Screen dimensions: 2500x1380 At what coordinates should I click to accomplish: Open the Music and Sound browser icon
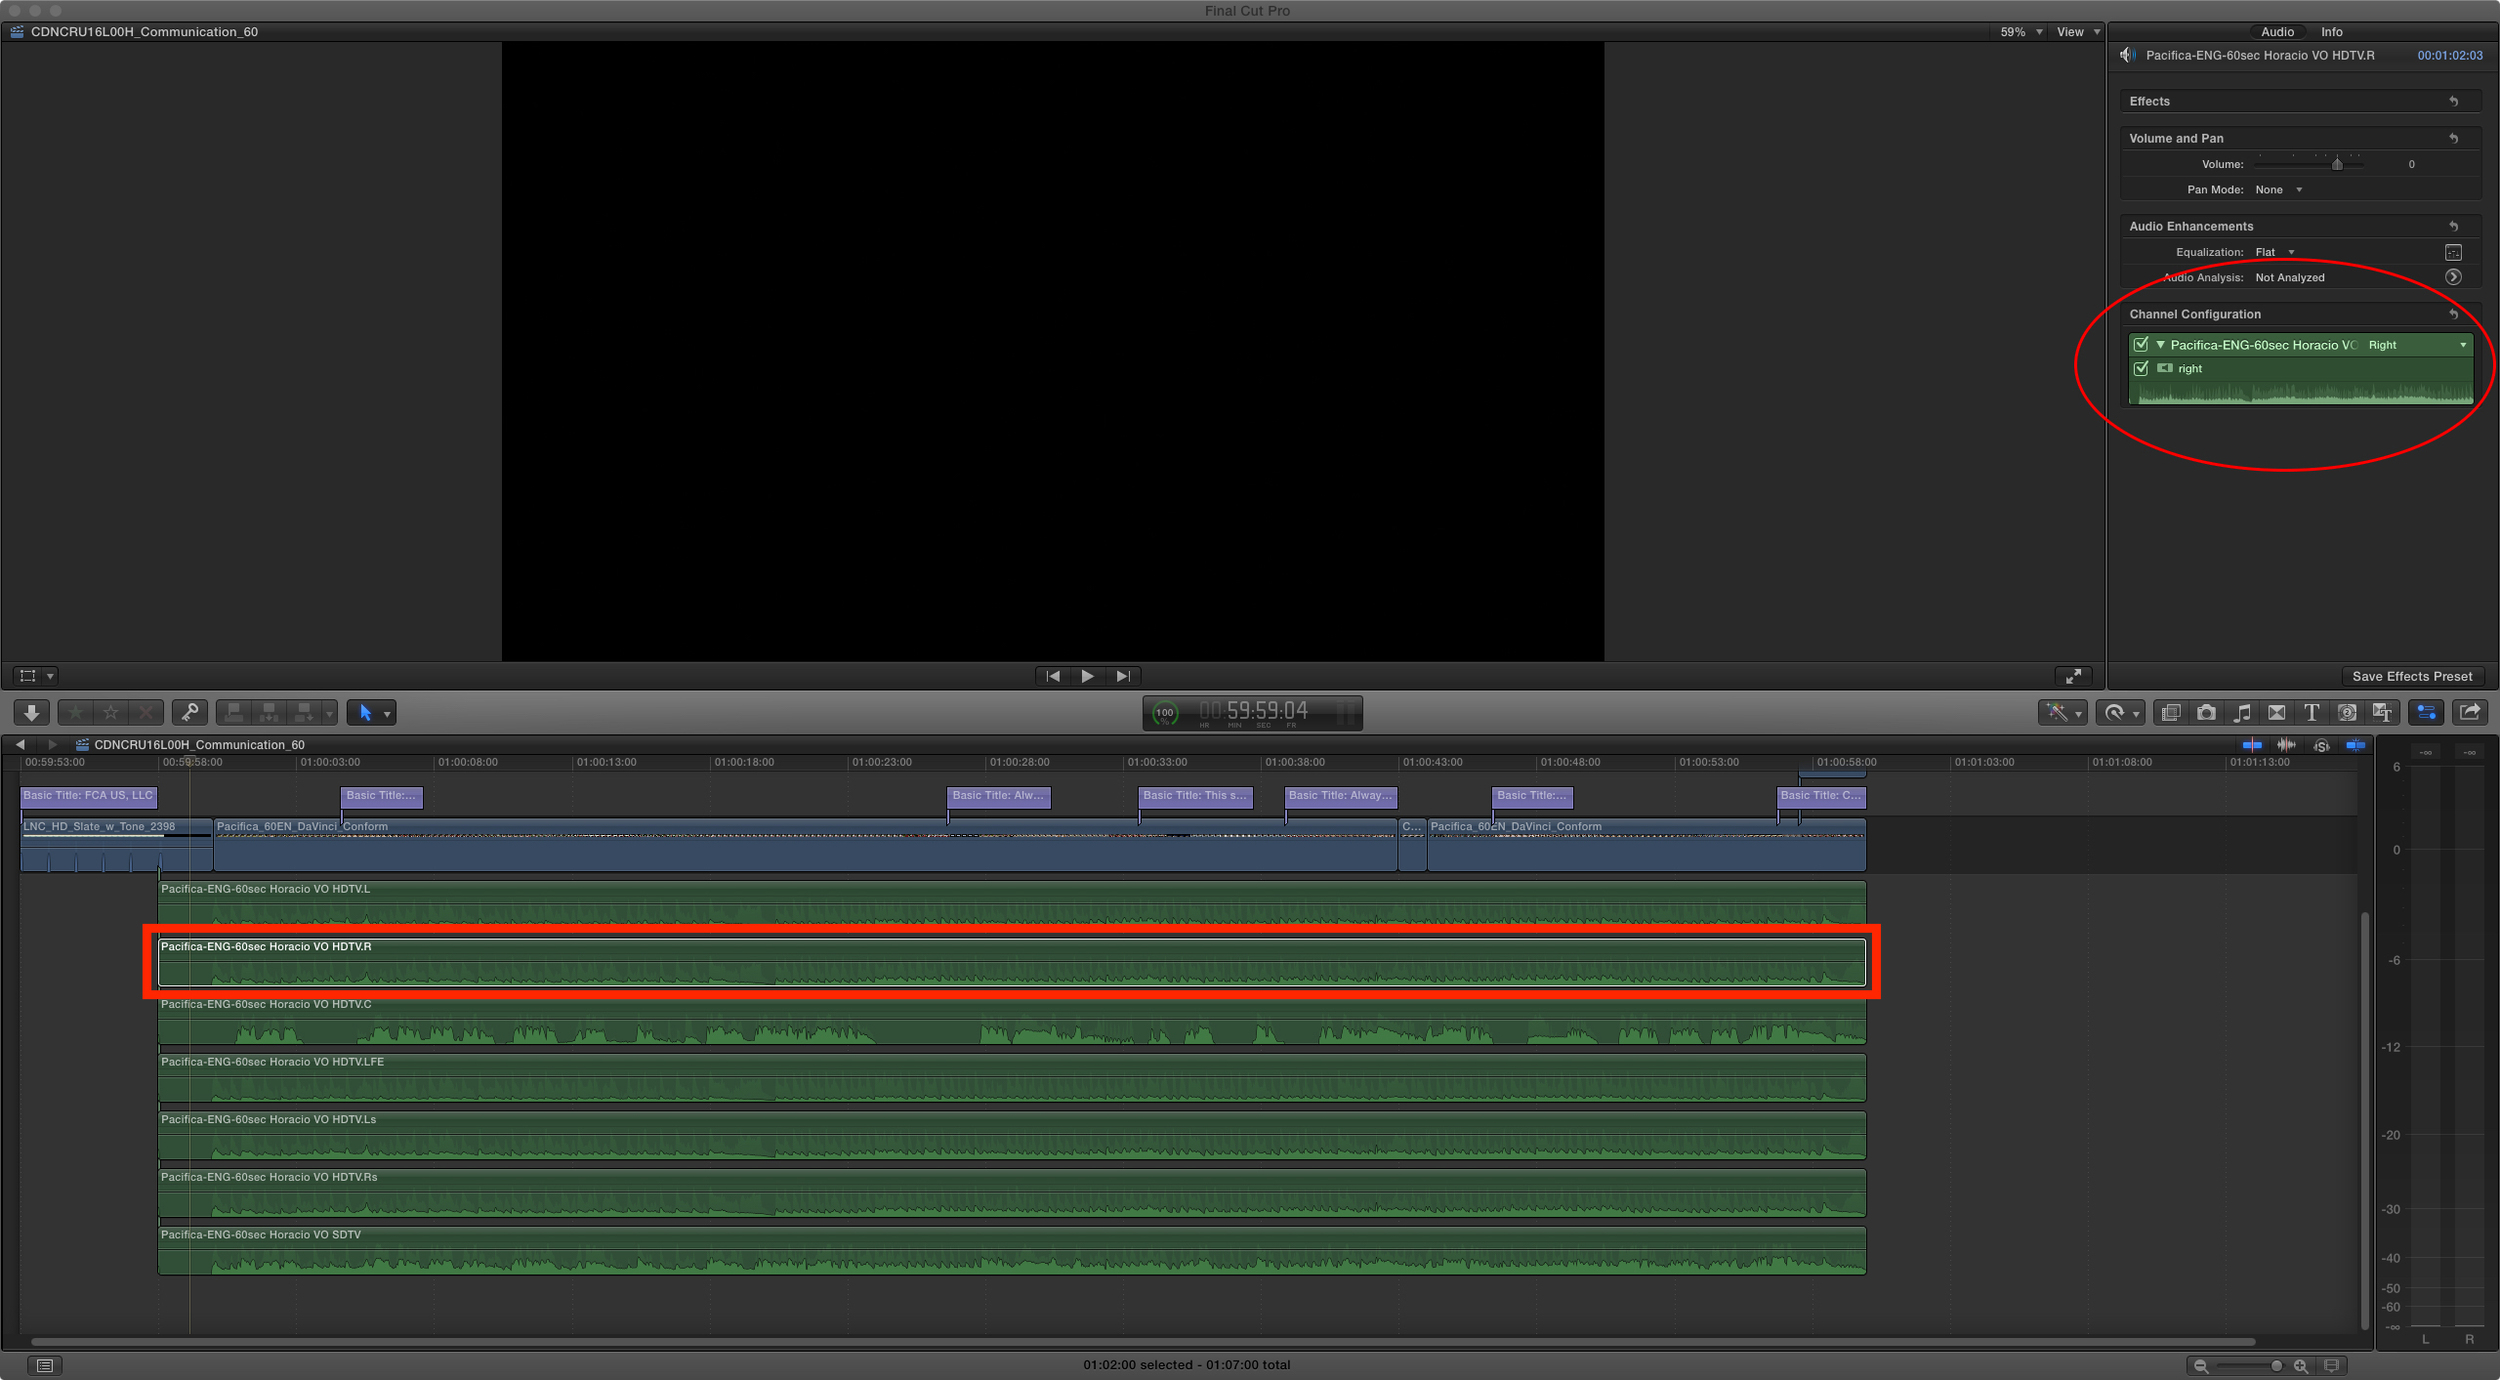click(2242, 713)
